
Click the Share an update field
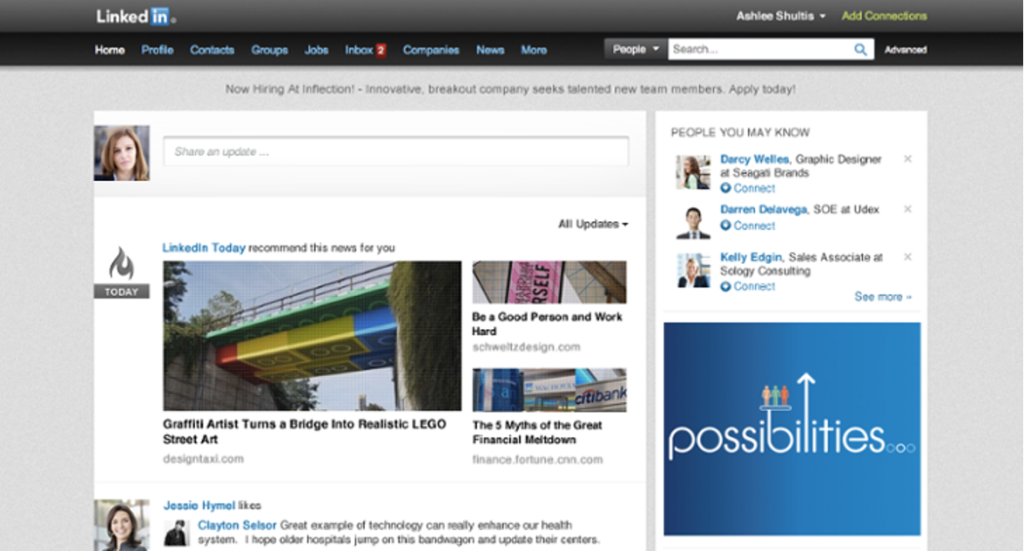tap(396, 151)
